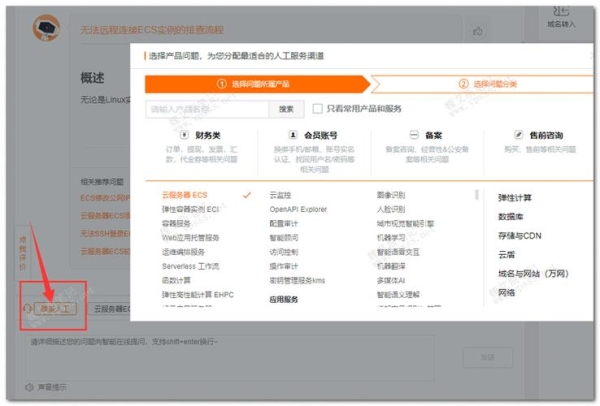Select 弹性容器实例 ECI product
This screenshot has height=406, width=600.
[x=190, y=209]
